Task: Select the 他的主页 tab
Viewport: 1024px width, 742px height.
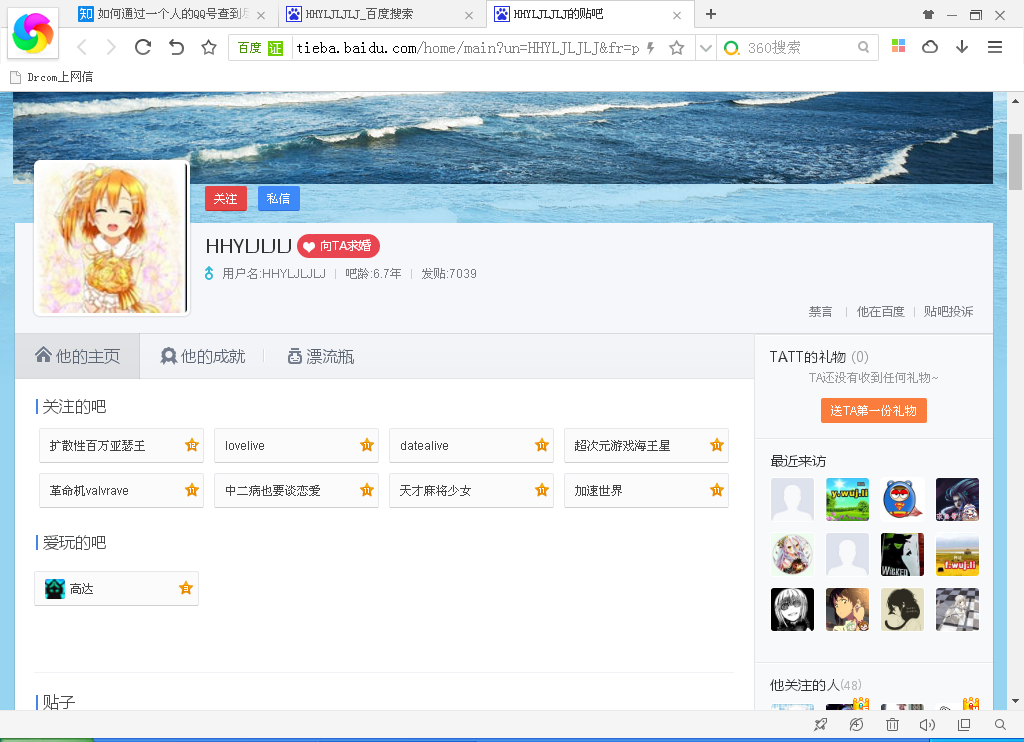Action: [x=78, y=356]
